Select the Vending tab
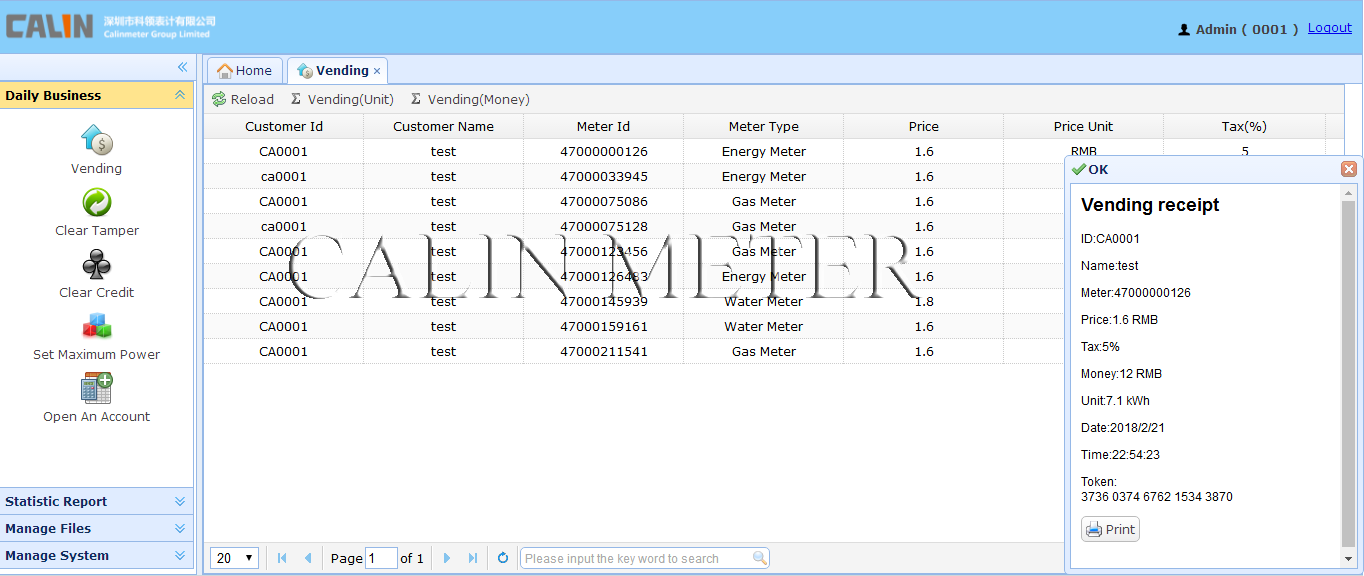This screenshot has width=1364, height=576. click(337, 70)
